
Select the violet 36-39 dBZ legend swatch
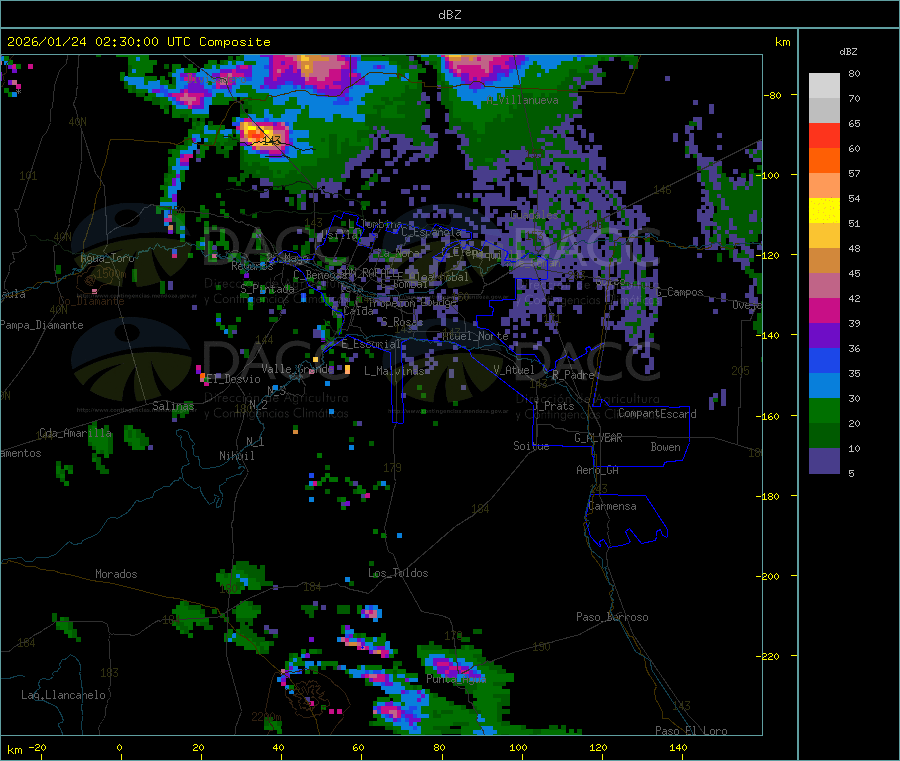[x=824, y=336]
